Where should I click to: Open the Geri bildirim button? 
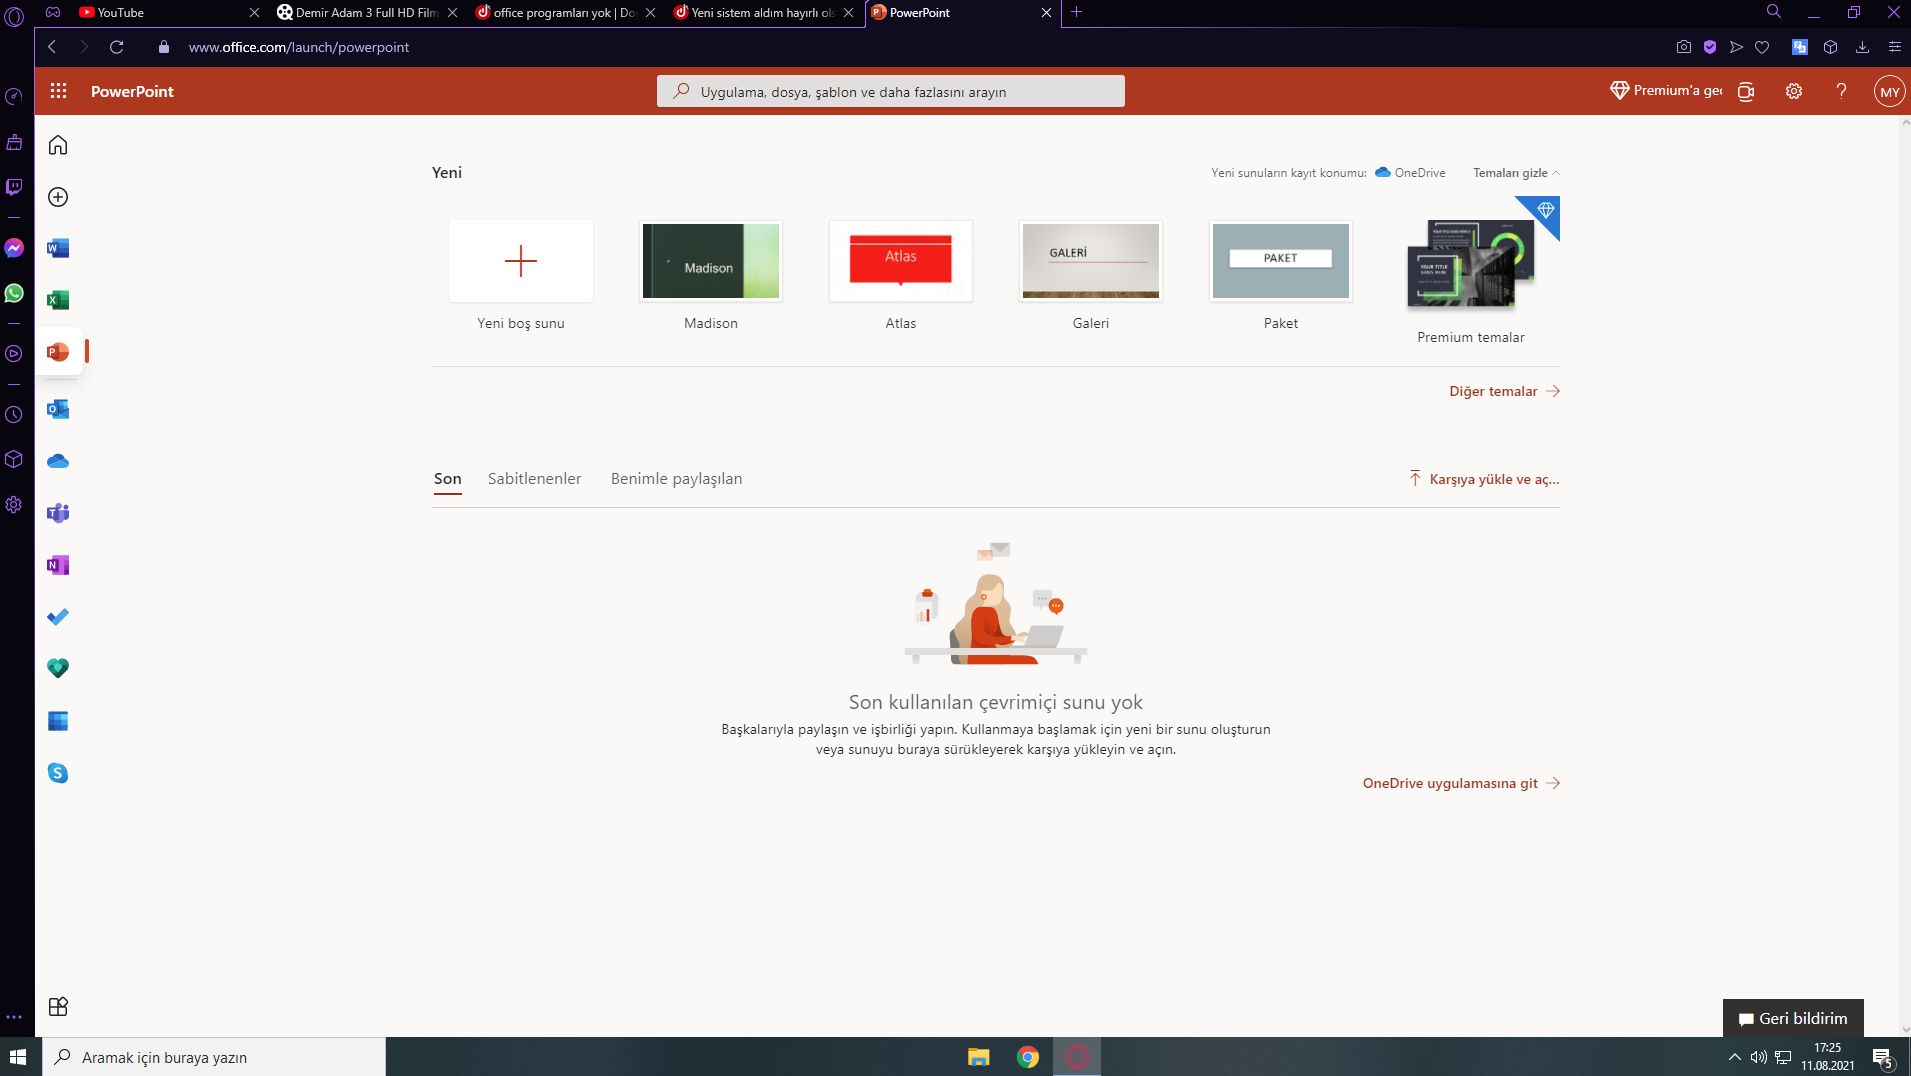1793,1018
